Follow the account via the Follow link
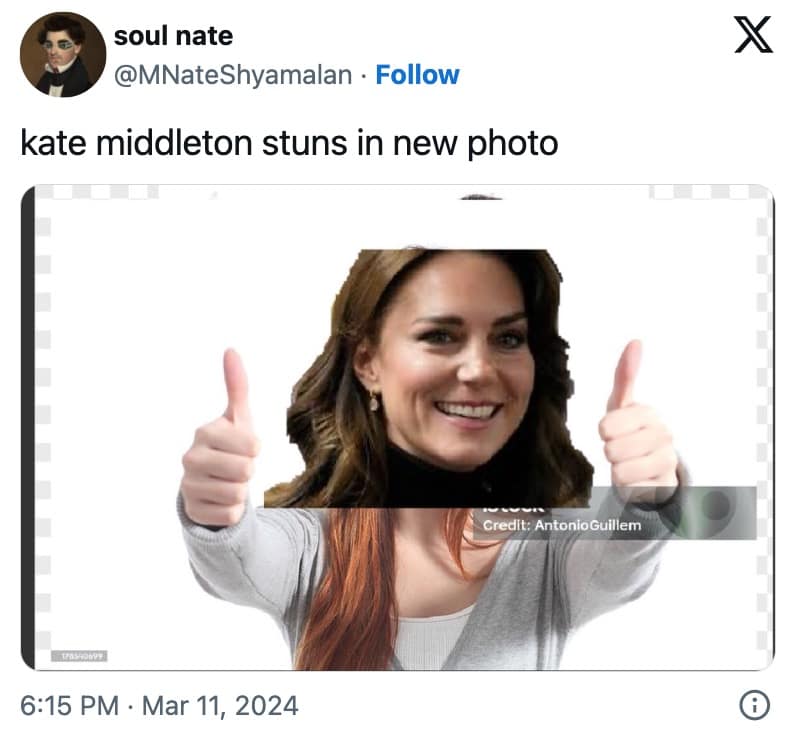This screenshot has width=800, height=738. click(417, 74)
